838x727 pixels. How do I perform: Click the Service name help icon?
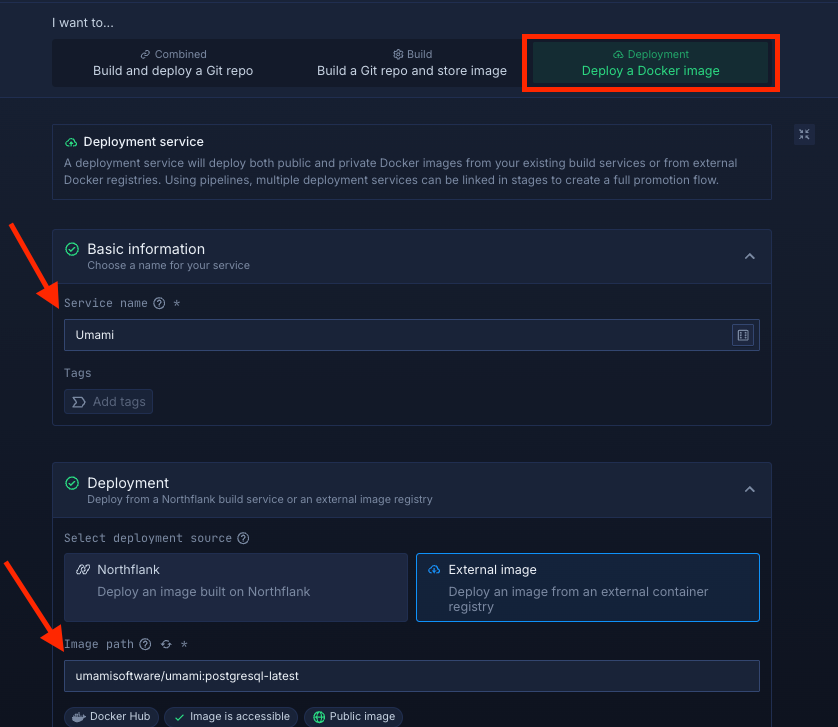pos(159,303)
